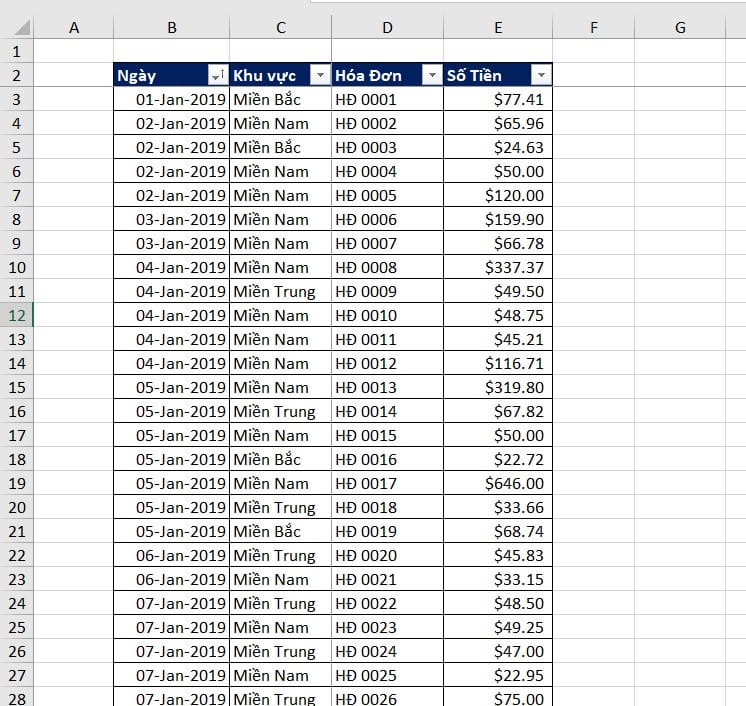Select the HĐ 0020 invoice cell
This screenshot has width=746, height=706.
coord(387,555)
